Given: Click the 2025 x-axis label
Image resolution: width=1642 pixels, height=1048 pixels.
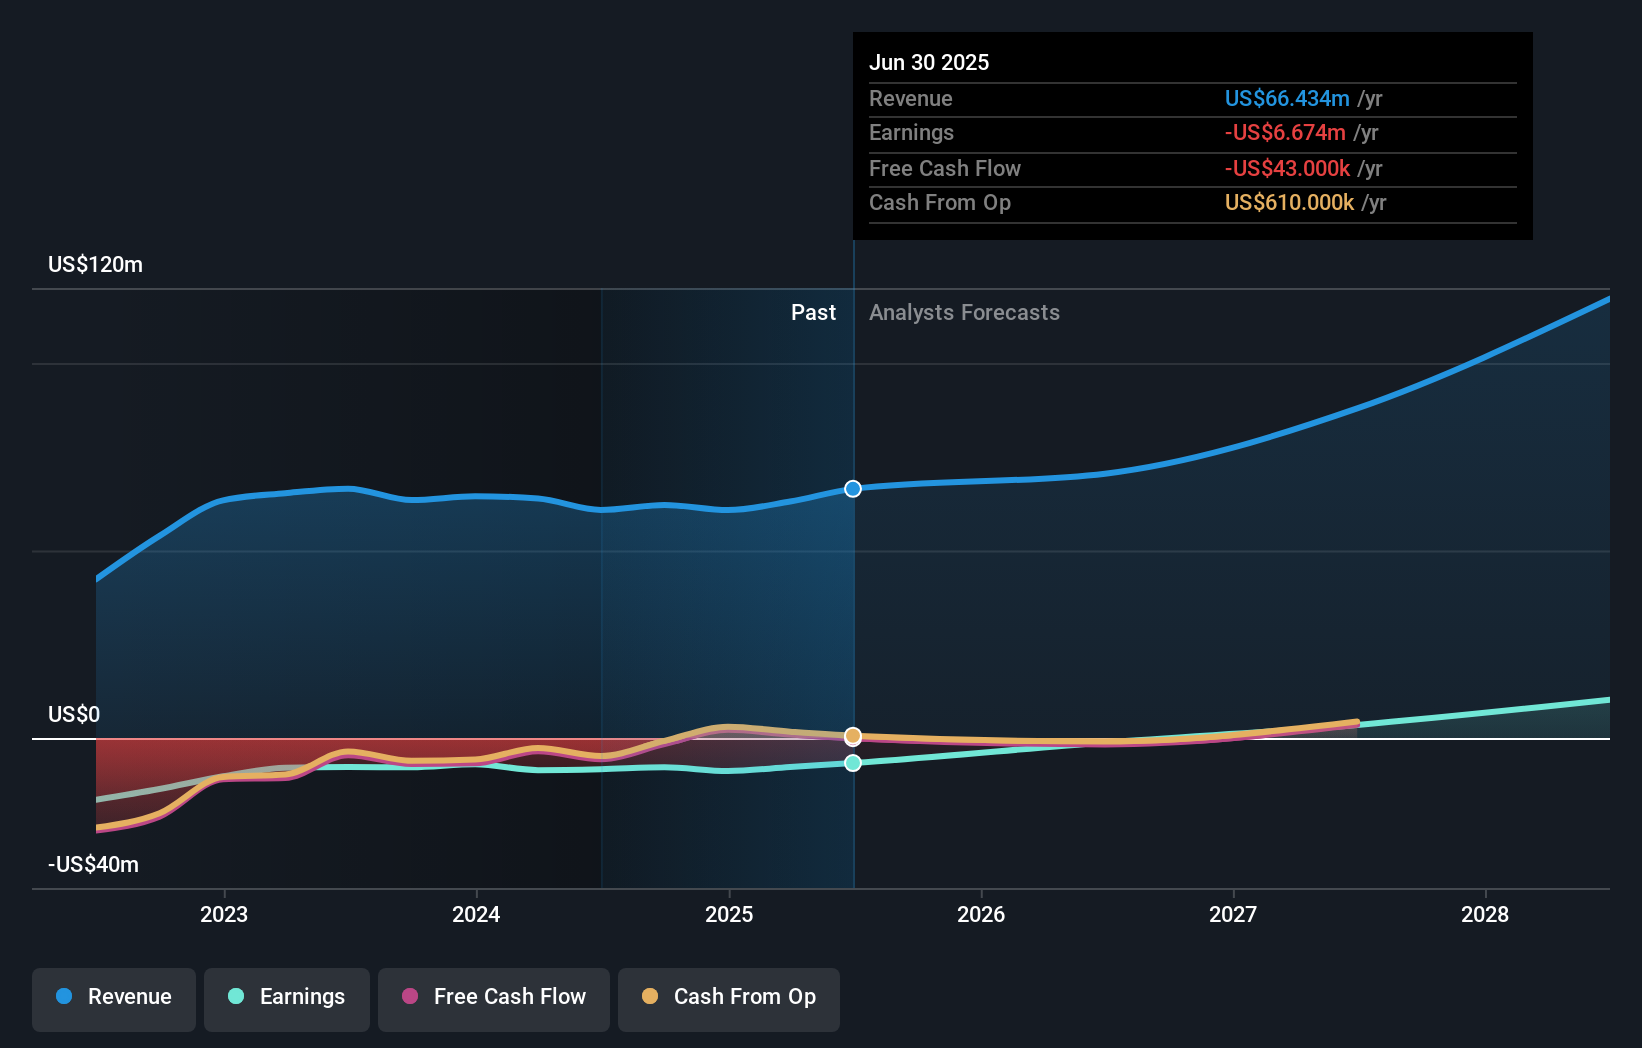Looking at the screenshot, I should (729, 914).
